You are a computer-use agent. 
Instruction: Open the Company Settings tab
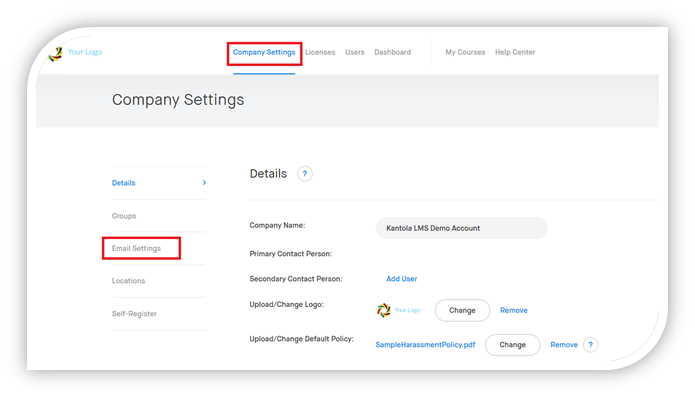pyautogui.click(x=264, y=52)
